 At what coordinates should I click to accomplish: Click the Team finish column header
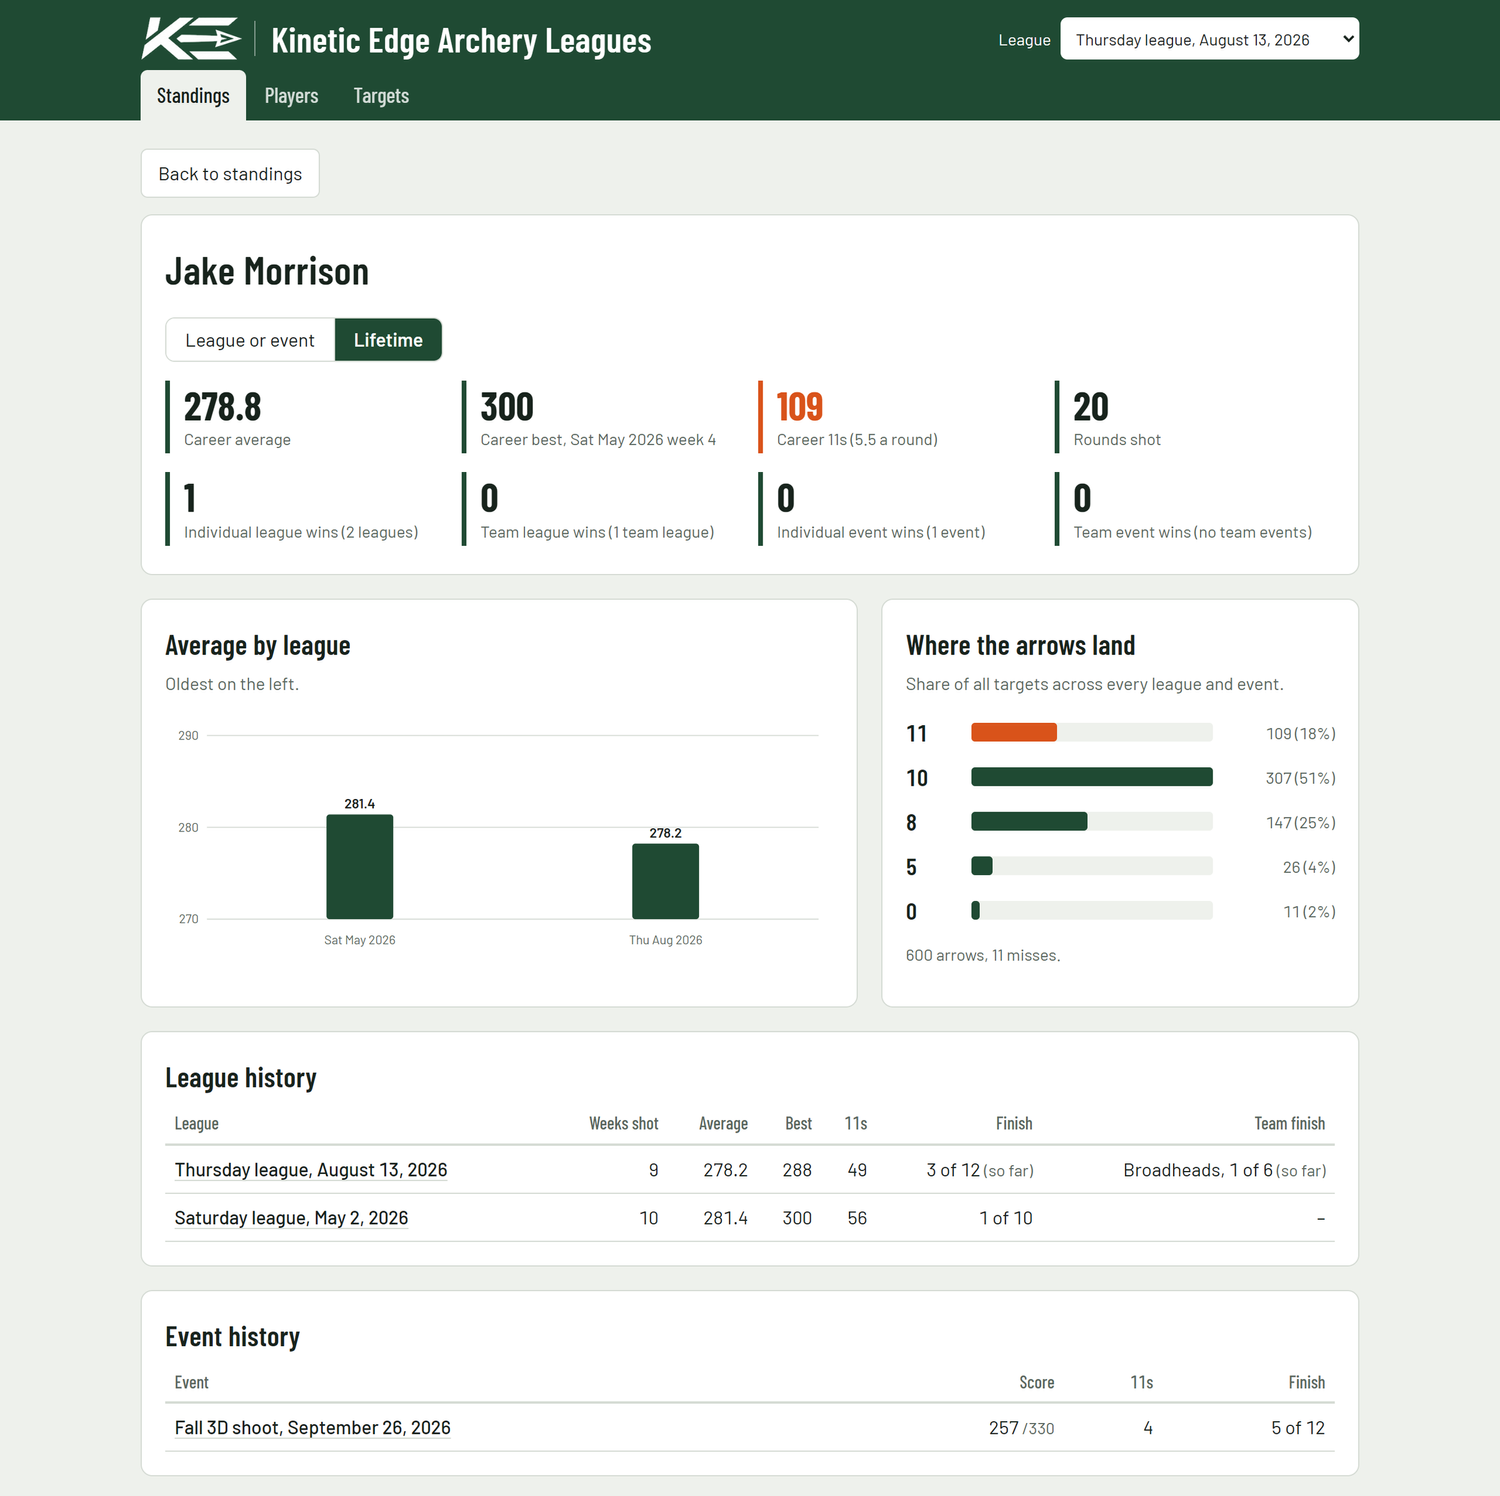[x=1290, y=1124]
